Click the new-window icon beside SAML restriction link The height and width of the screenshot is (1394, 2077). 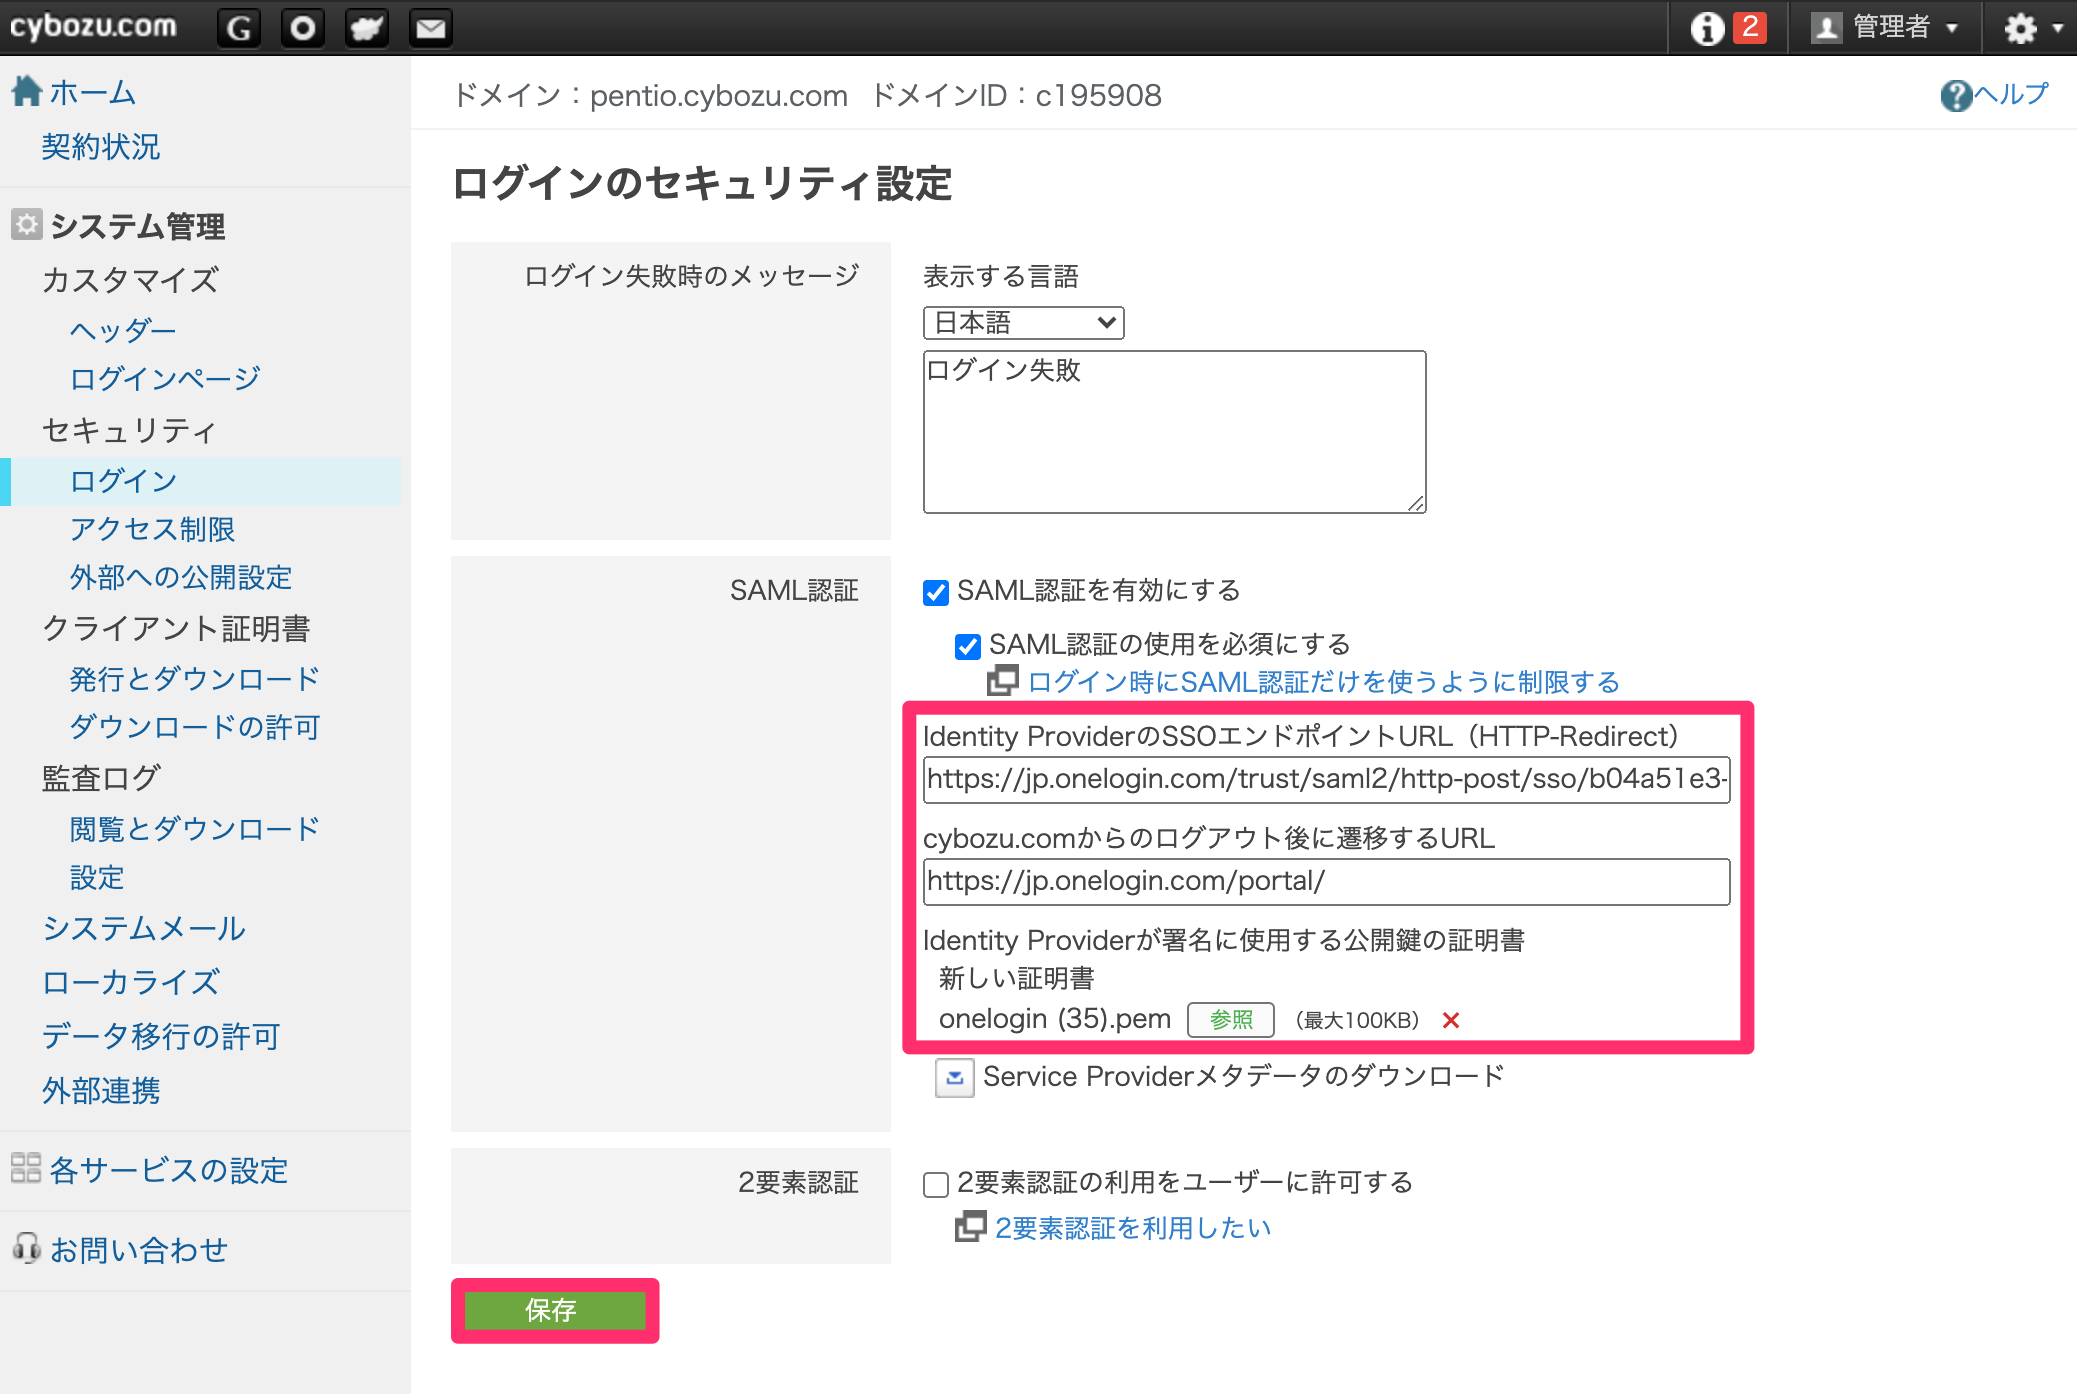pos(1003,681)
